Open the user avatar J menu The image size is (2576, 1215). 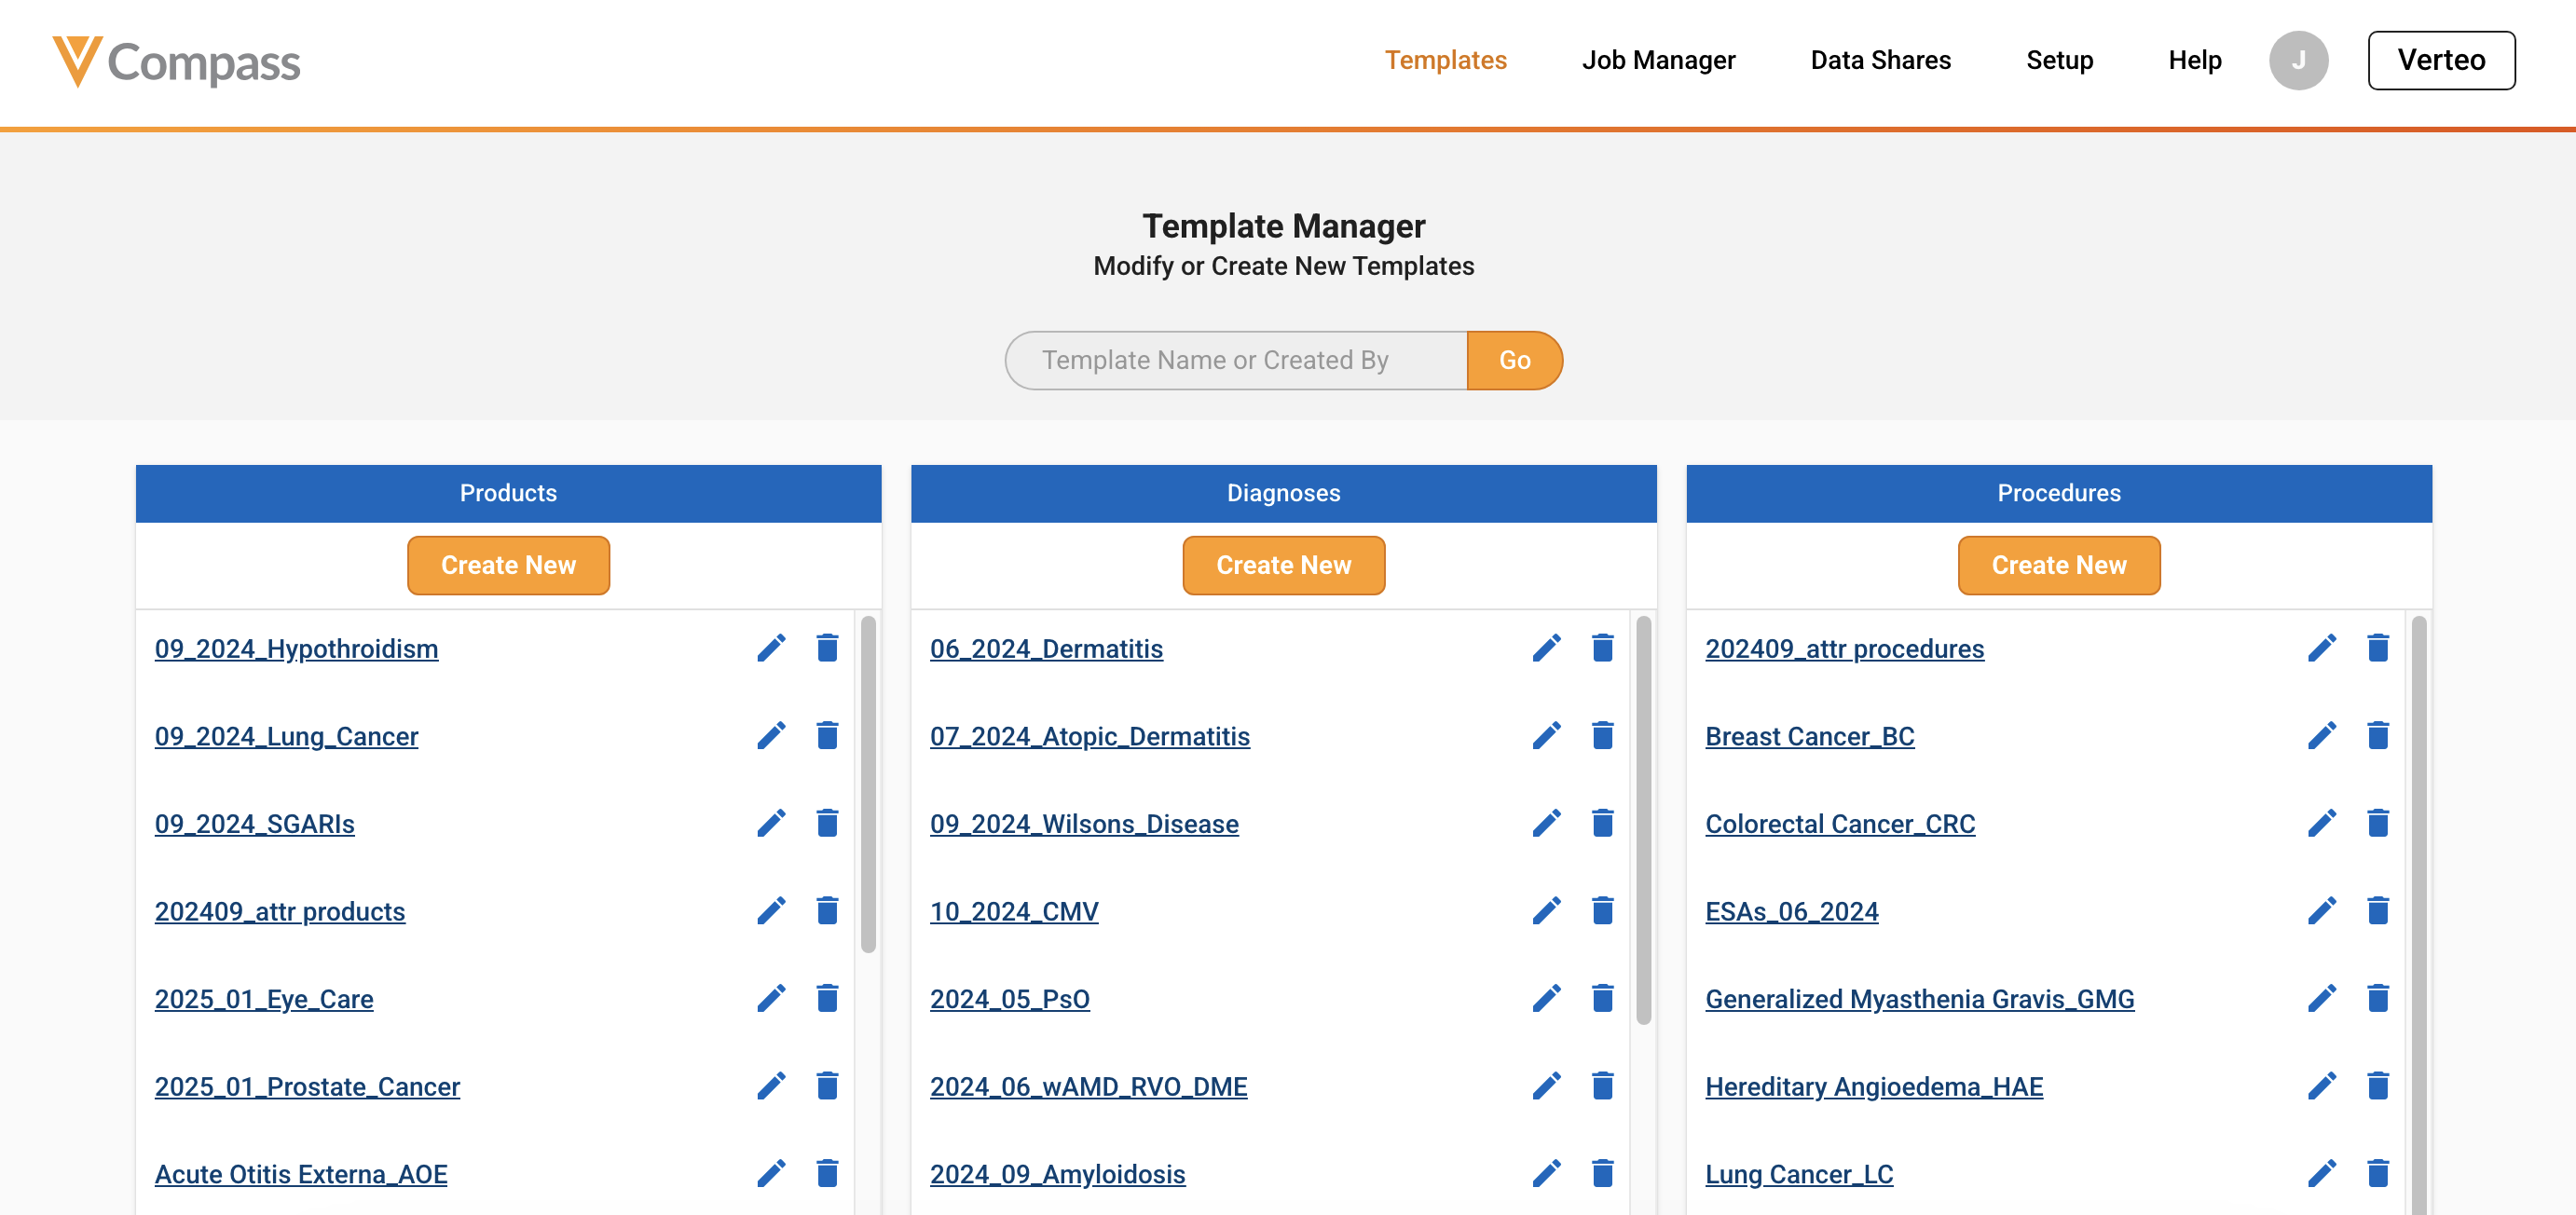click(x=2298, y=60)
